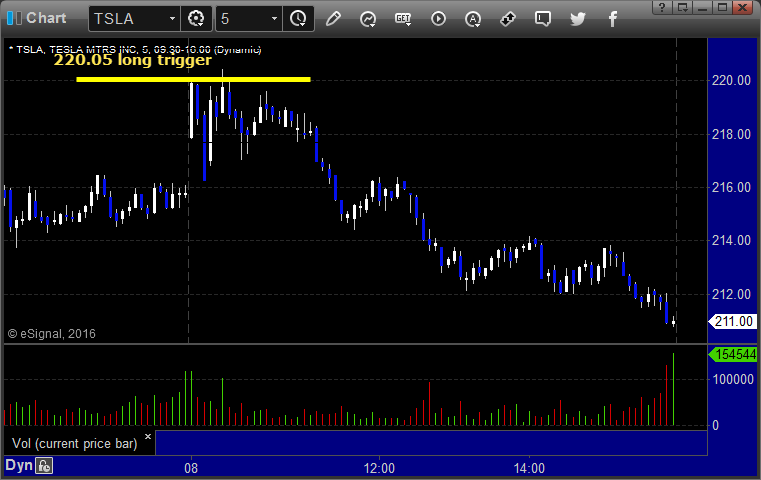This screenshot has width=761, height=480.
Task: Share chart via Twitter icon
Action: [578, 19]
